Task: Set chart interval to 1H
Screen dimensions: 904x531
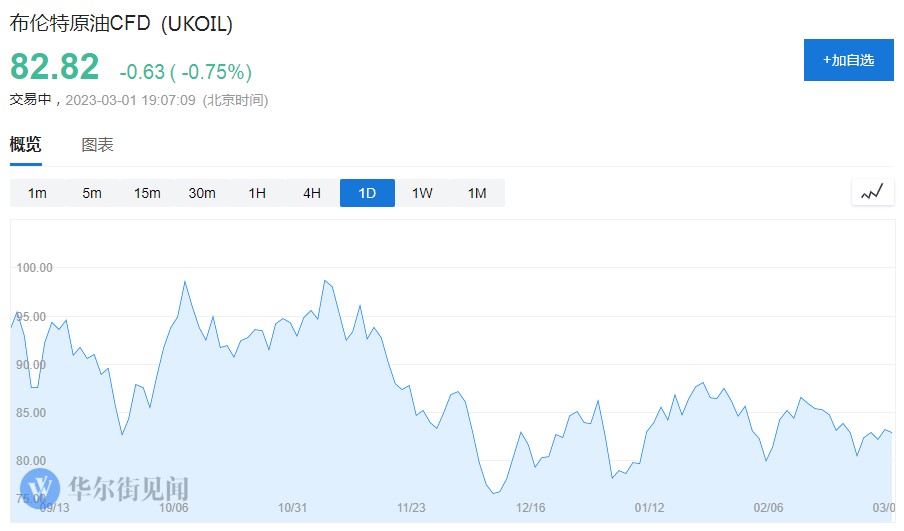Action: coord(257,193)
